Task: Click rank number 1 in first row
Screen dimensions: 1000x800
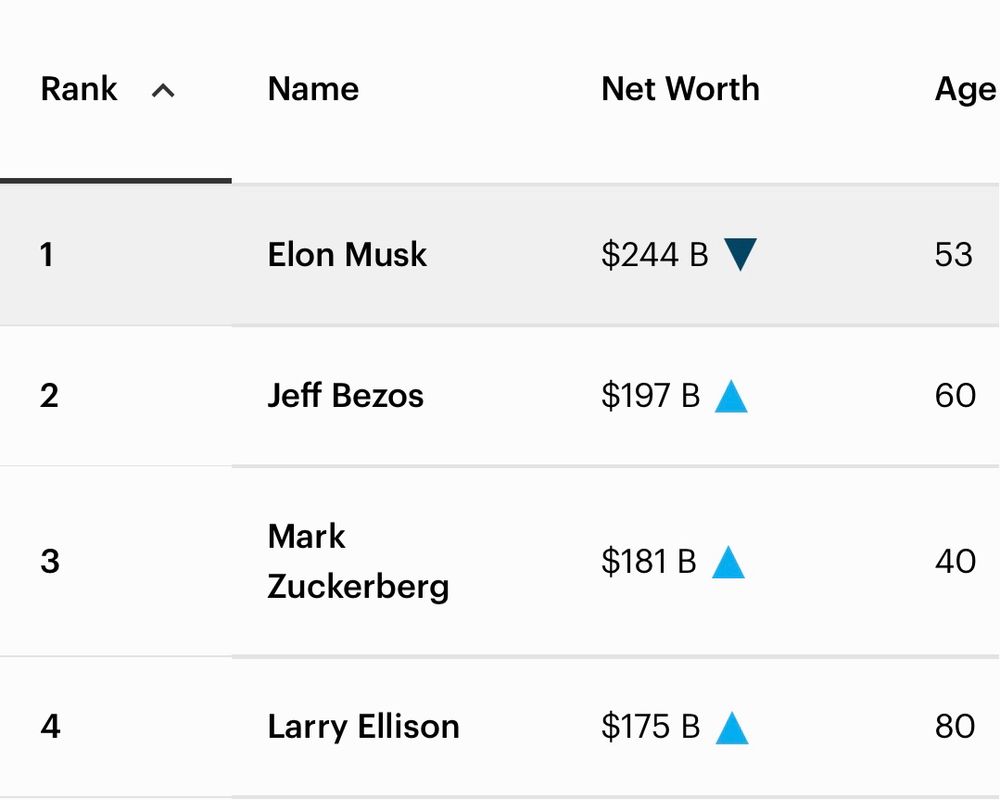Action: [x=46, y=254]
